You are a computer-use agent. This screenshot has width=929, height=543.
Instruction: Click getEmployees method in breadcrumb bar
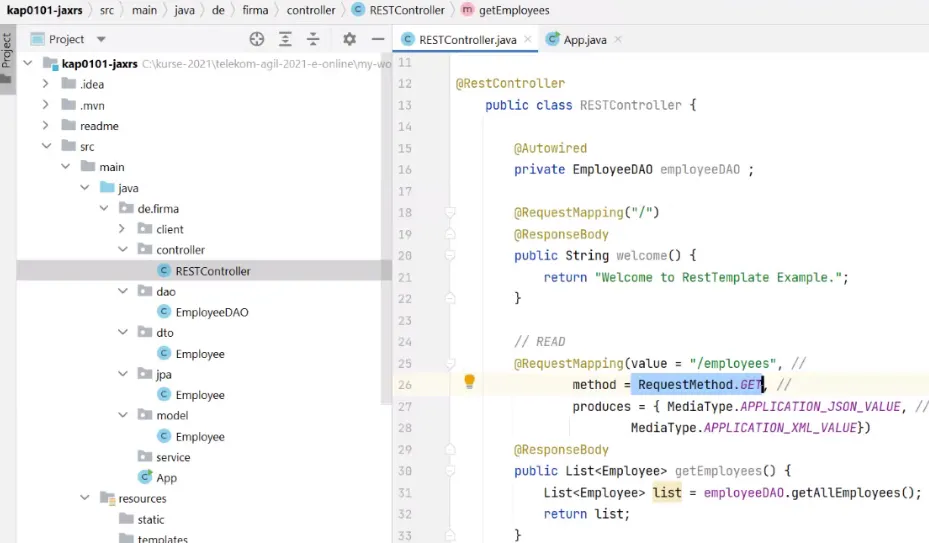click(x=505, y=10)
